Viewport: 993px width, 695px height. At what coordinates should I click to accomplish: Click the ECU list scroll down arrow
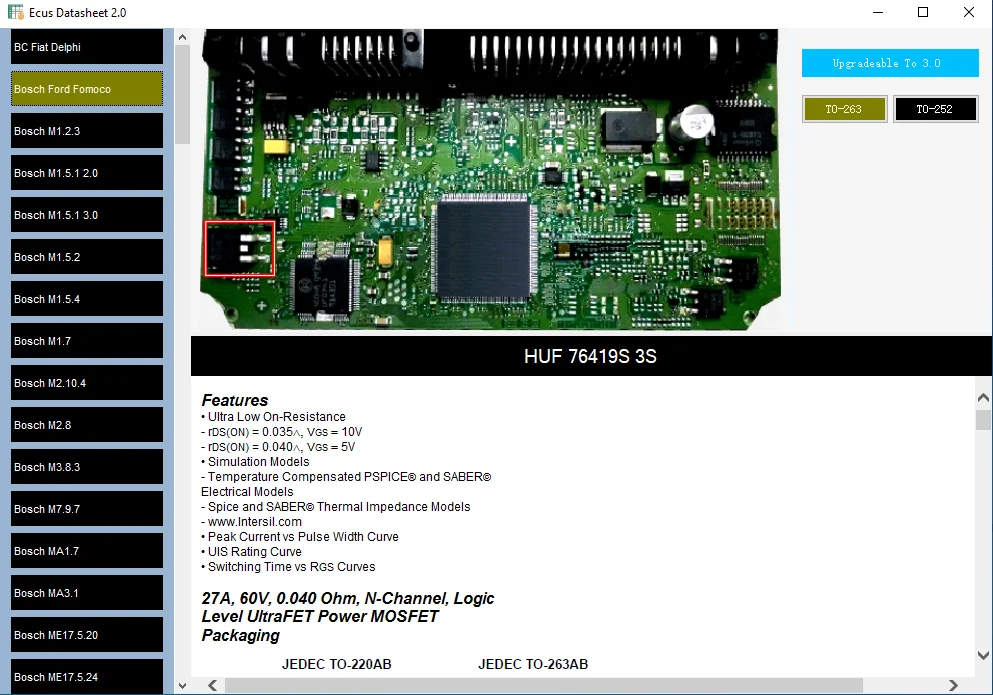(182, 686)
